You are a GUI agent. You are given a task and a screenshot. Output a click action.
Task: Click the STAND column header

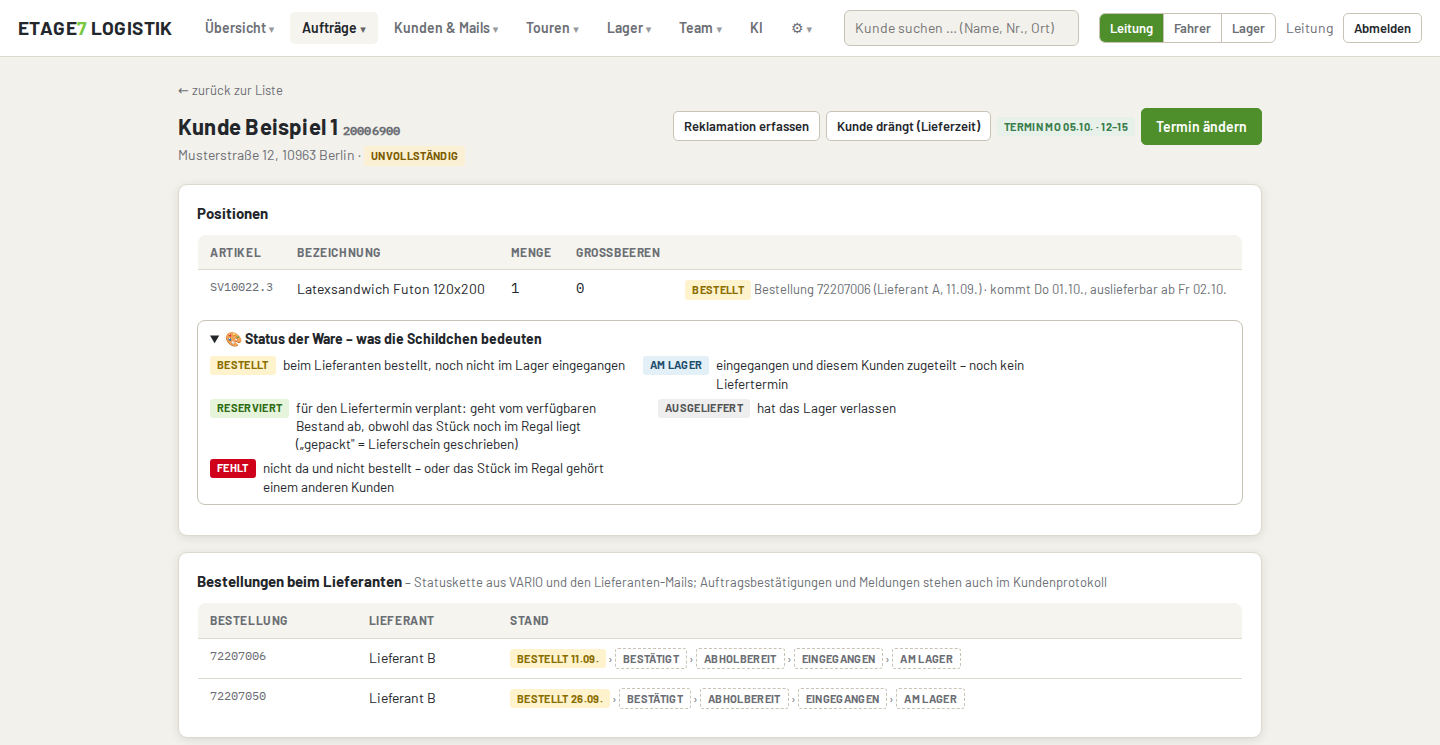coord(529,621)
